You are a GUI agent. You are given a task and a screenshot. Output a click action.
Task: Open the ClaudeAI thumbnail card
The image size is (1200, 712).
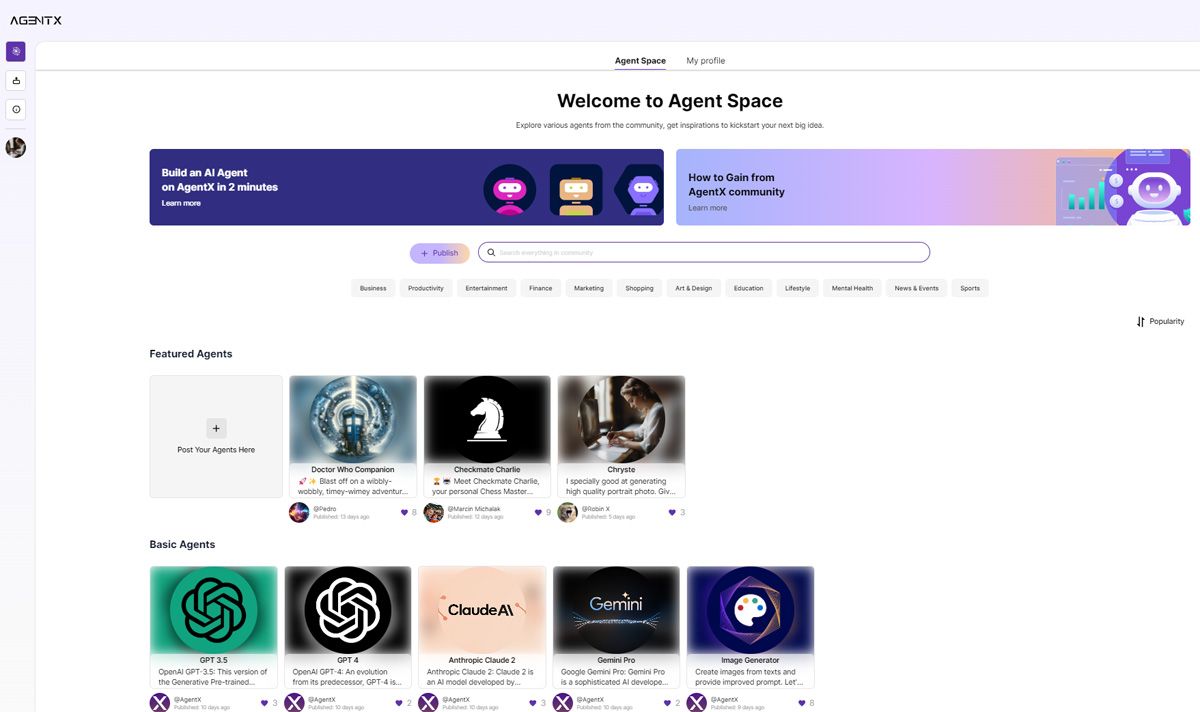point(482,610)
